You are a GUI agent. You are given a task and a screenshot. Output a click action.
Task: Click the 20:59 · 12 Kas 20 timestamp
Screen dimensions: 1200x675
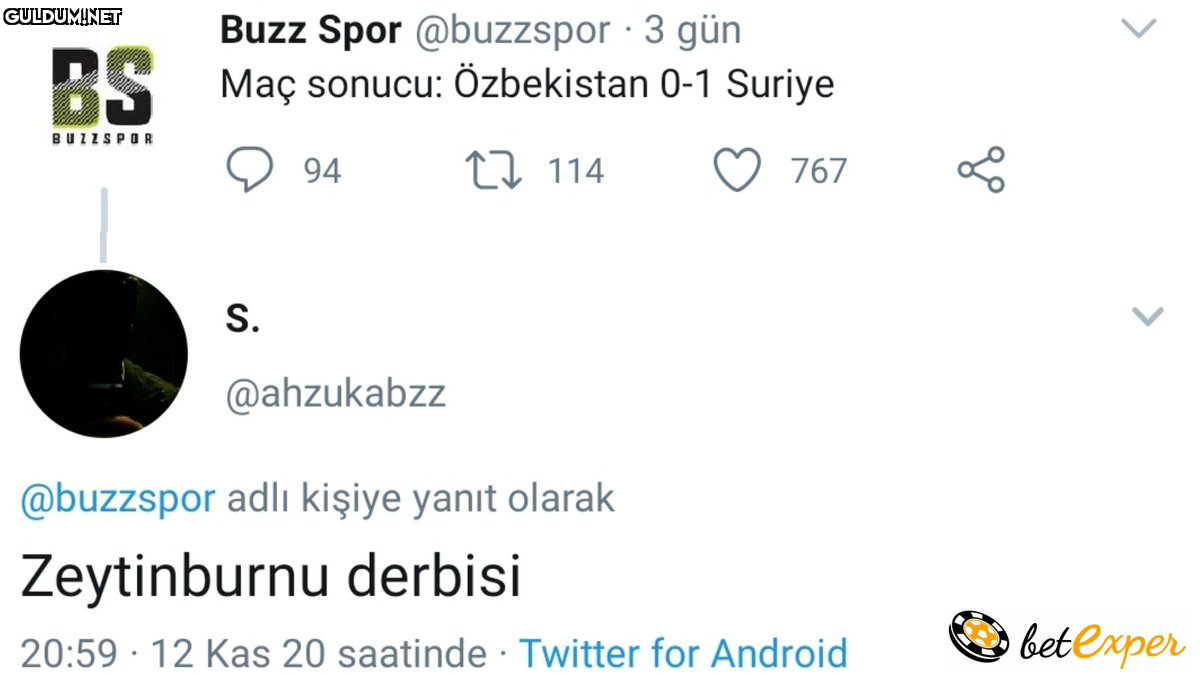(253, 654)
